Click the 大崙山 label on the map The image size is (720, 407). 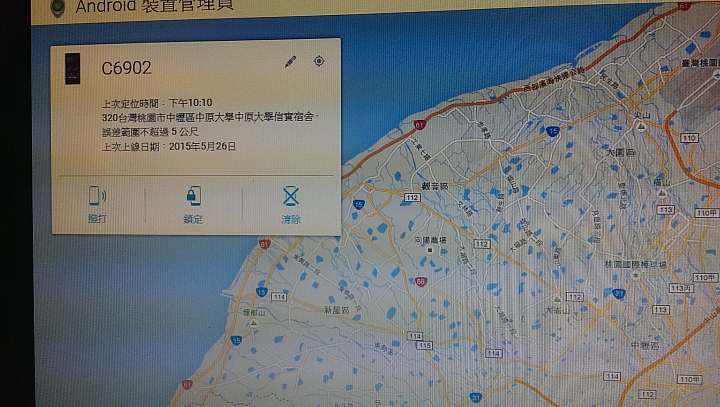point(557,311)
